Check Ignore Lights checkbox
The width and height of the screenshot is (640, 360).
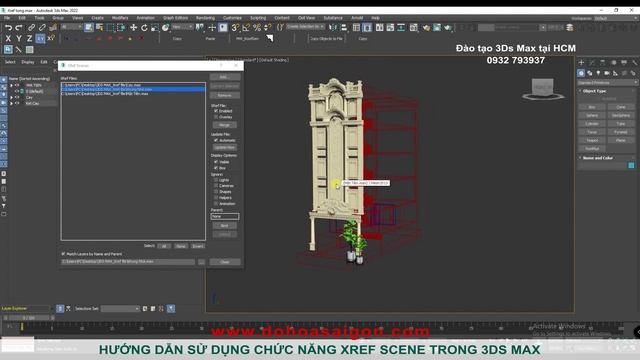(x=216, y=180)
